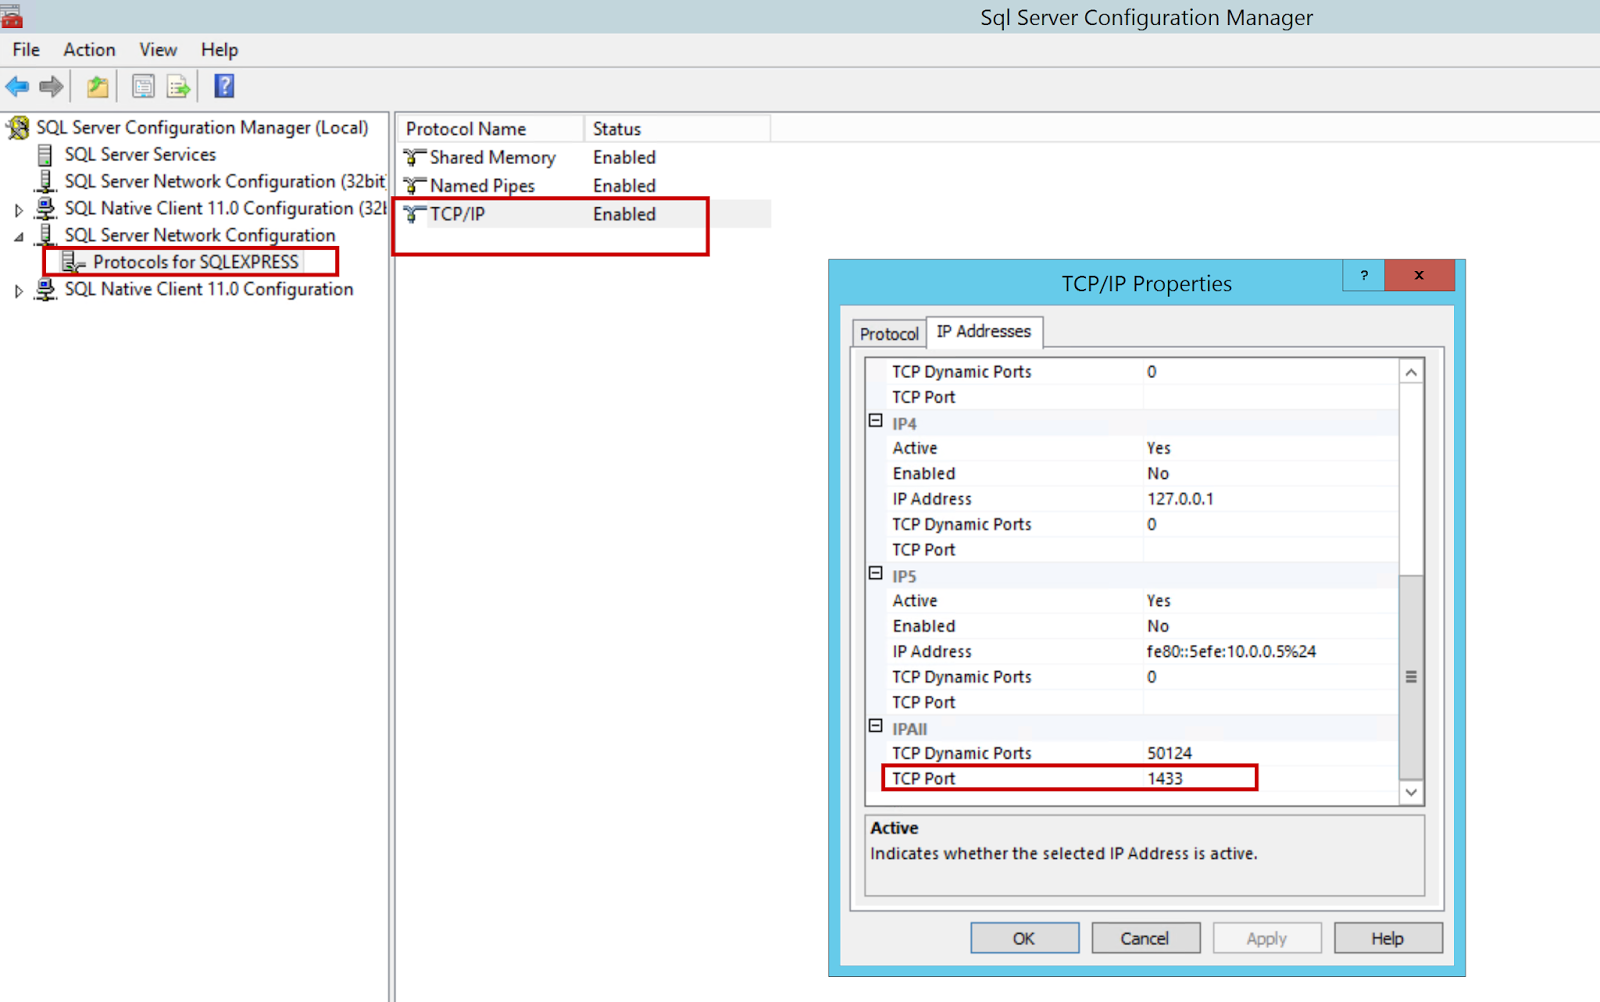Click OK in TCP/IP Properties
The height and width of the screenshot is (1002, 1600).
click(x=1024, y=938)
